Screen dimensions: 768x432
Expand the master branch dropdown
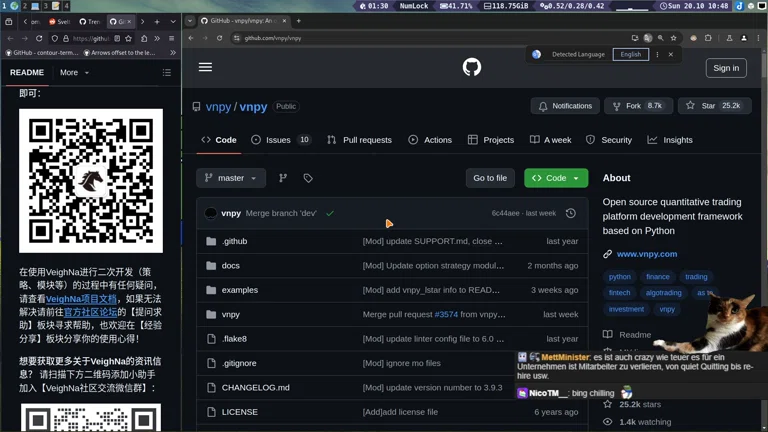[x=231, y=178]
